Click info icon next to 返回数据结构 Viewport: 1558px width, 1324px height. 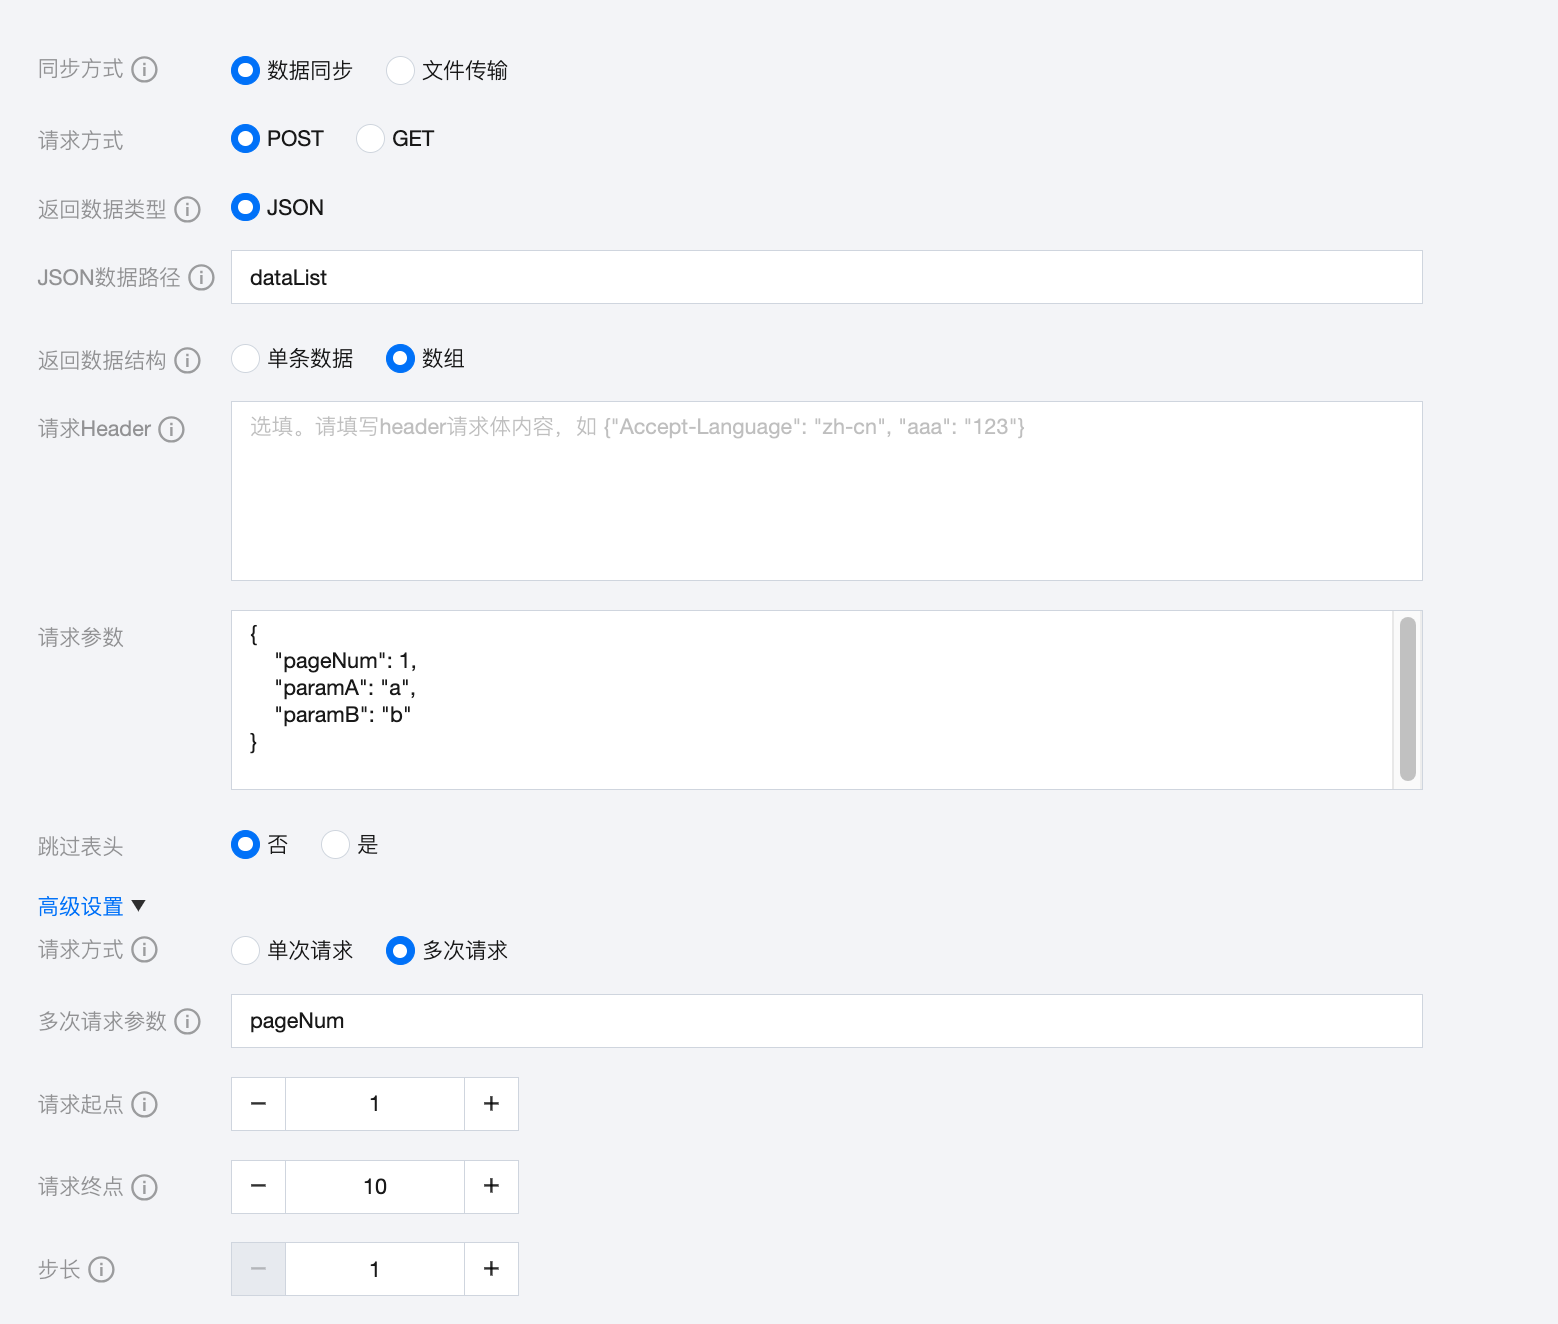pos(188,360)
